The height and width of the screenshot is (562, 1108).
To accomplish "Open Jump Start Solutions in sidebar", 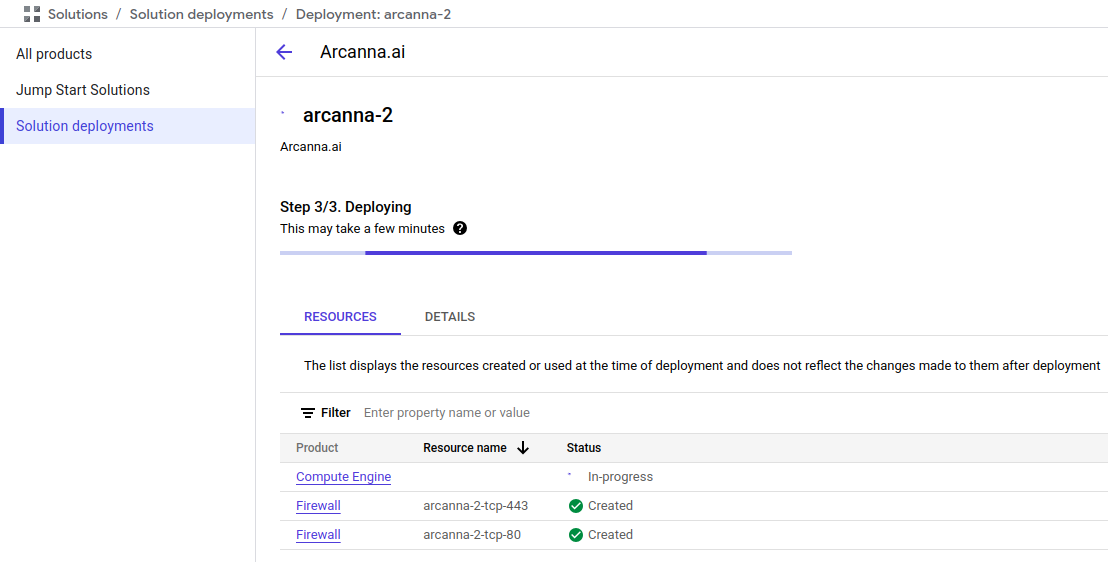I will pyautogui.click(x=83, y=90).
